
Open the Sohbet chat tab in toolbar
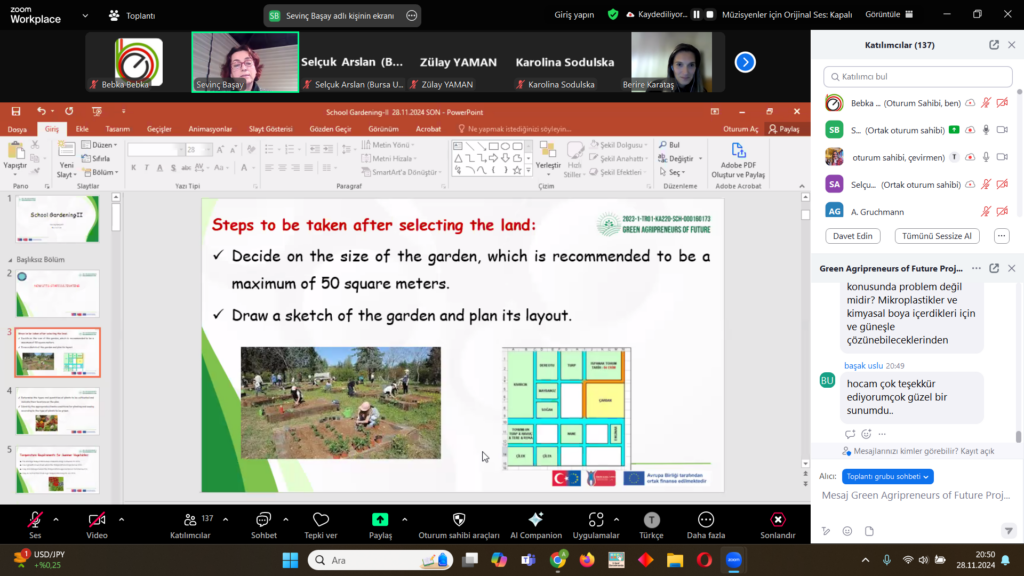264,519
